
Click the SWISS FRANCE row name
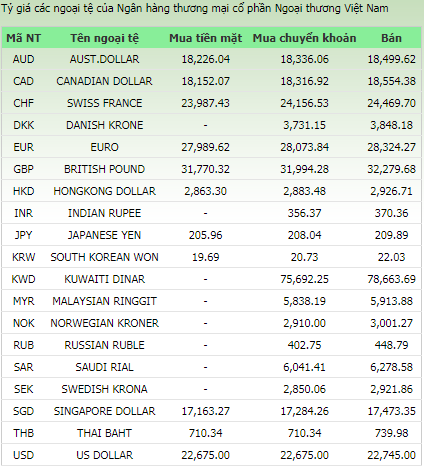(x=104, y=103)
